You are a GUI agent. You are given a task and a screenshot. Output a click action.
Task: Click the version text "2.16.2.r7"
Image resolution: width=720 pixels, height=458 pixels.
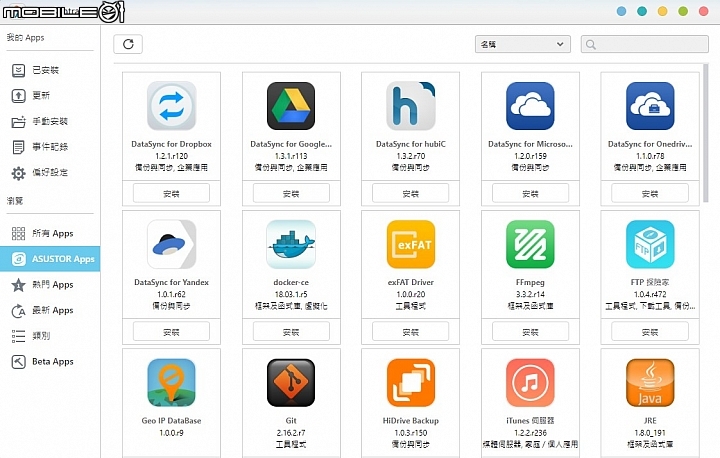pos(291,433)
